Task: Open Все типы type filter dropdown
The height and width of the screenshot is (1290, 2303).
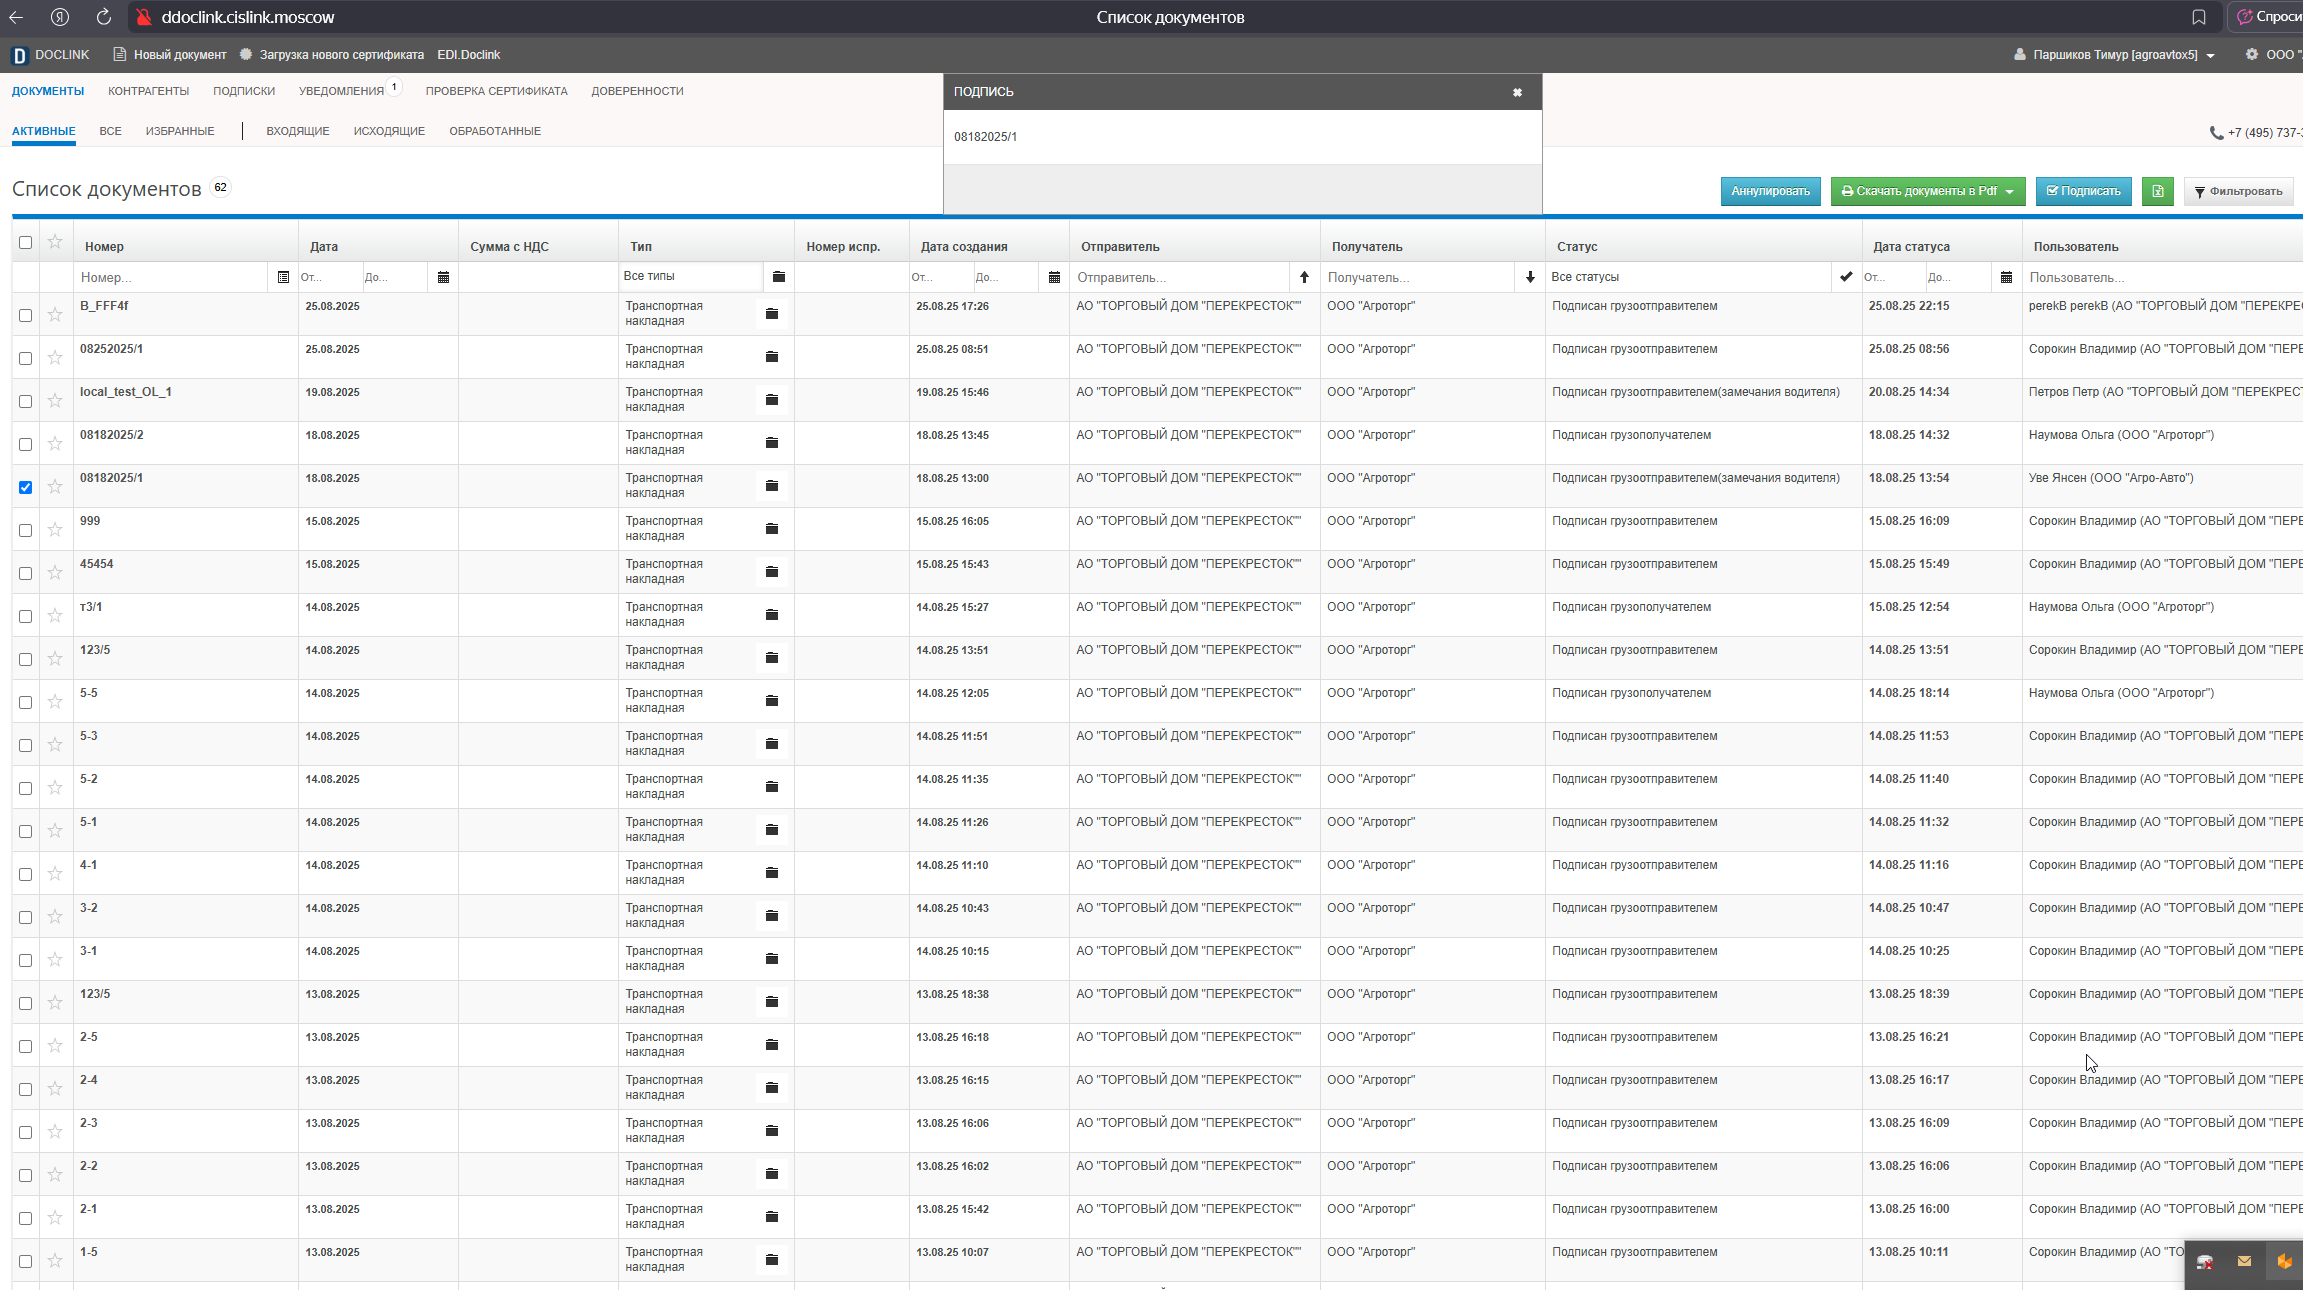Action: pos(692,276)
